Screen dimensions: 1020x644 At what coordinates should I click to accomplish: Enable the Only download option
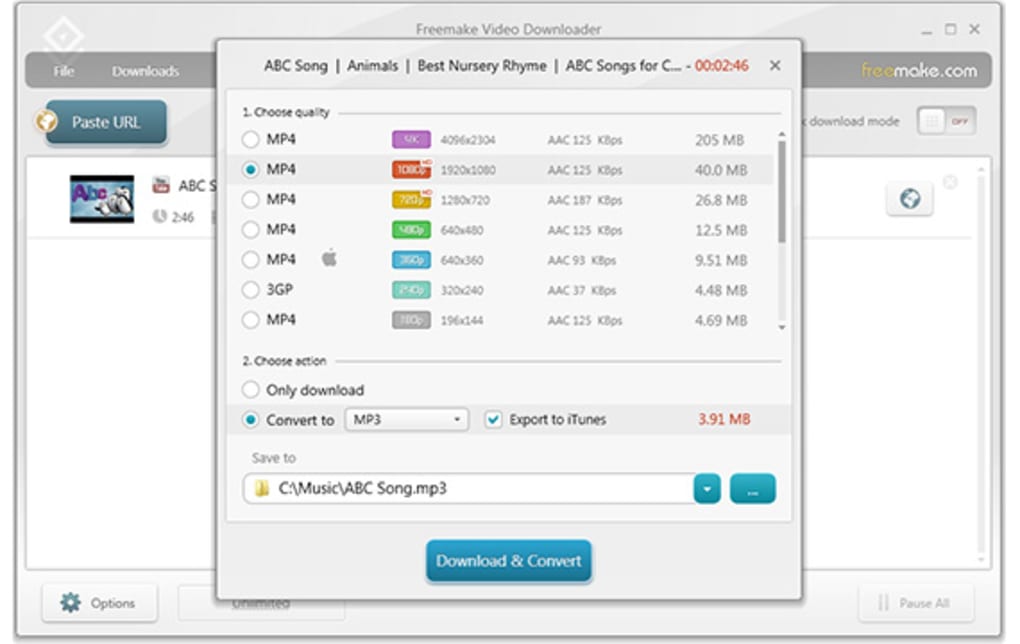coord(251,390)
